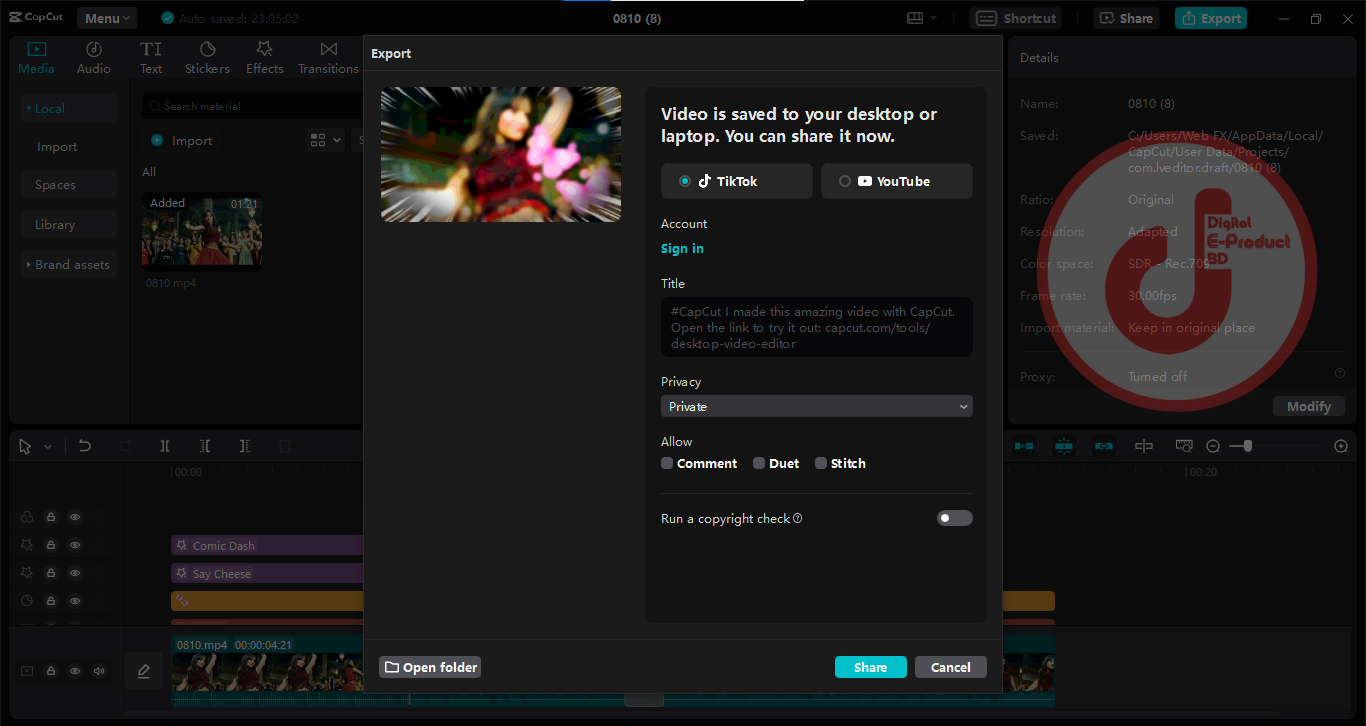This screenshot has width=1366, height=726.
Task: Click the timeline zoom slider handle
Action: click(x=1247, y=446)
